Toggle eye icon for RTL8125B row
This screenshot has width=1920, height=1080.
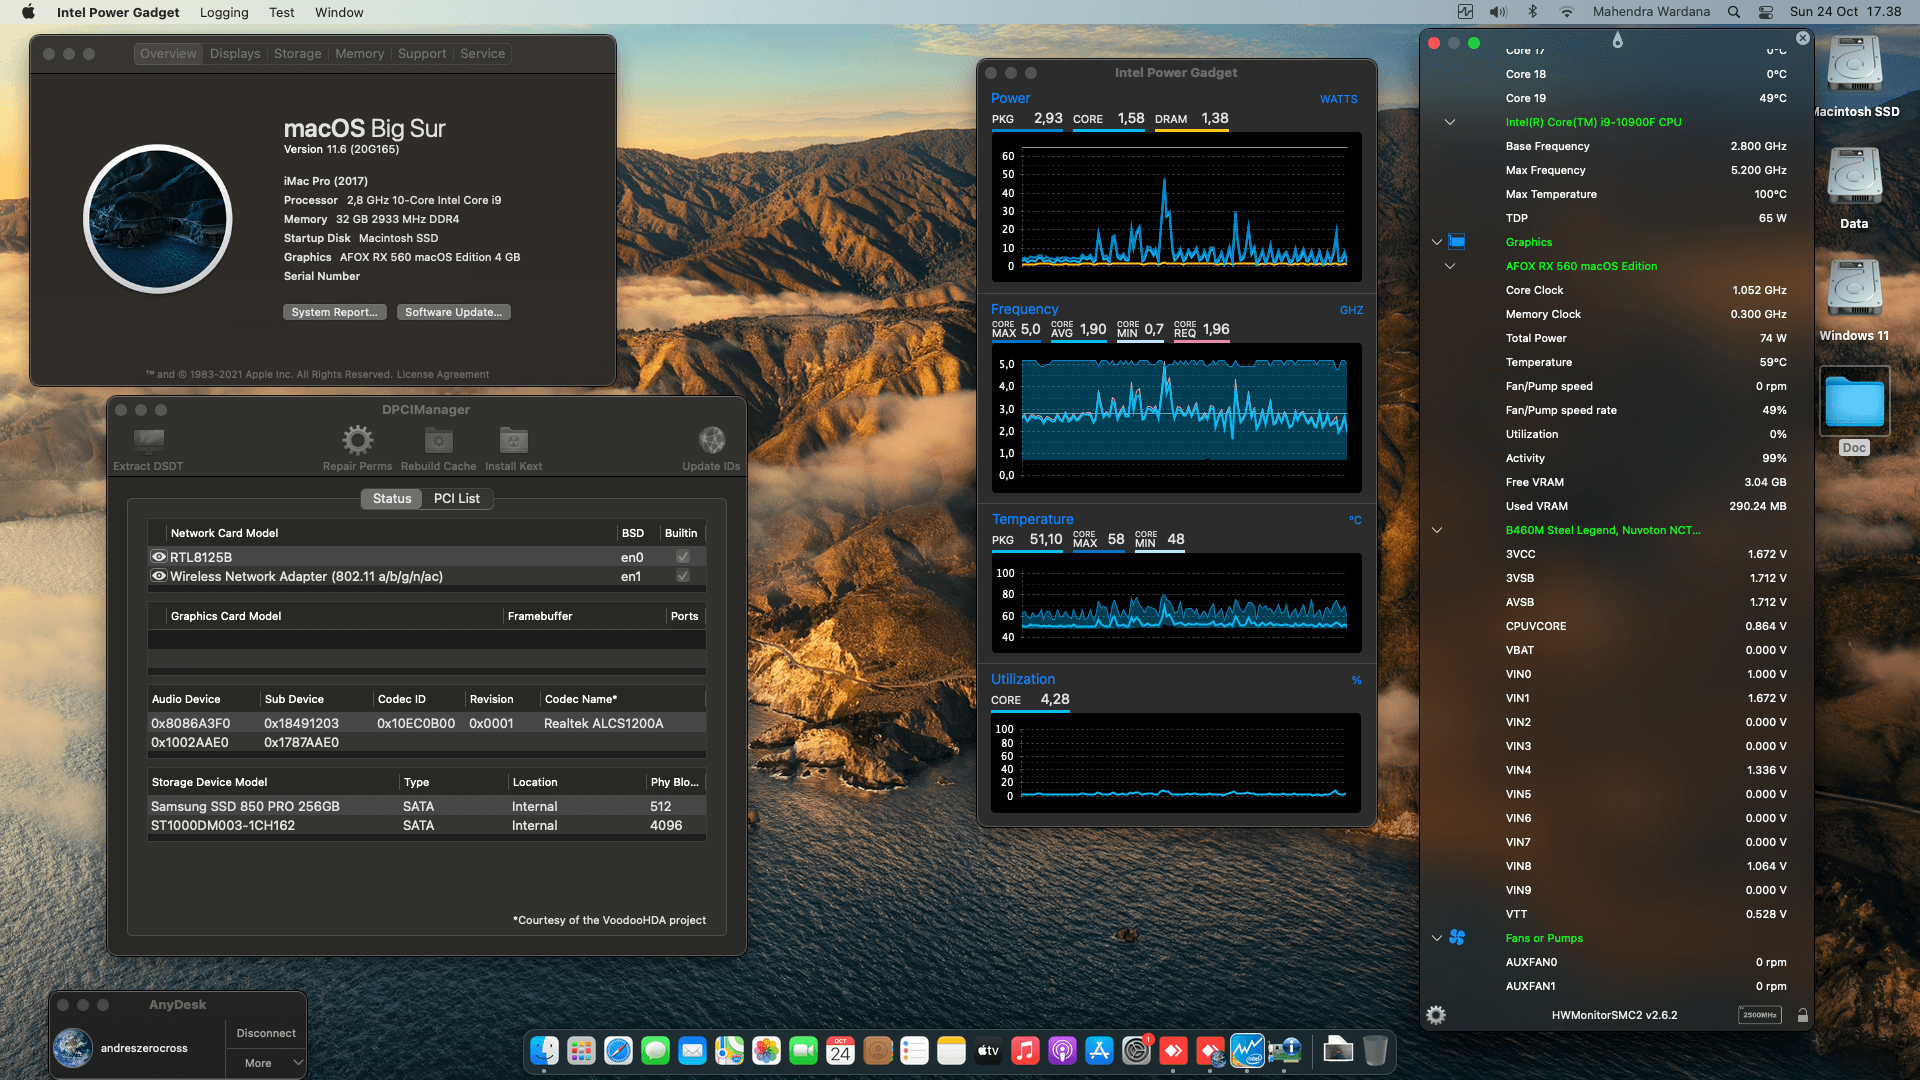point(158,557)
